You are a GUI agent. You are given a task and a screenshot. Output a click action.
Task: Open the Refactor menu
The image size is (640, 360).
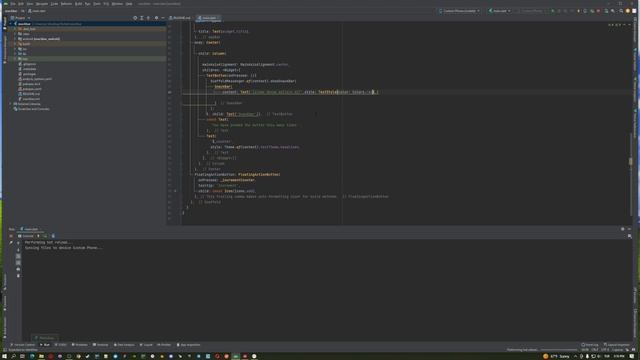(x=66, y=4)
